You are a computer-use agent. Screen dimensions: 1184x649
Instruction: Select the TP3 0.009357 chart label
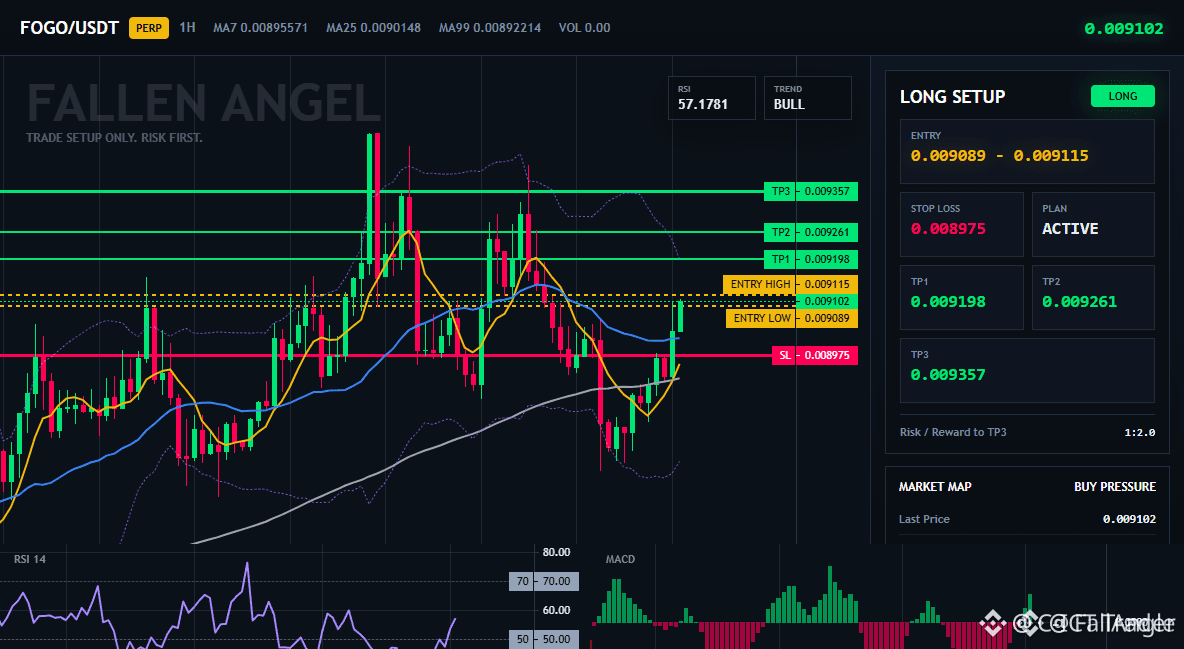tap(811, 191)
